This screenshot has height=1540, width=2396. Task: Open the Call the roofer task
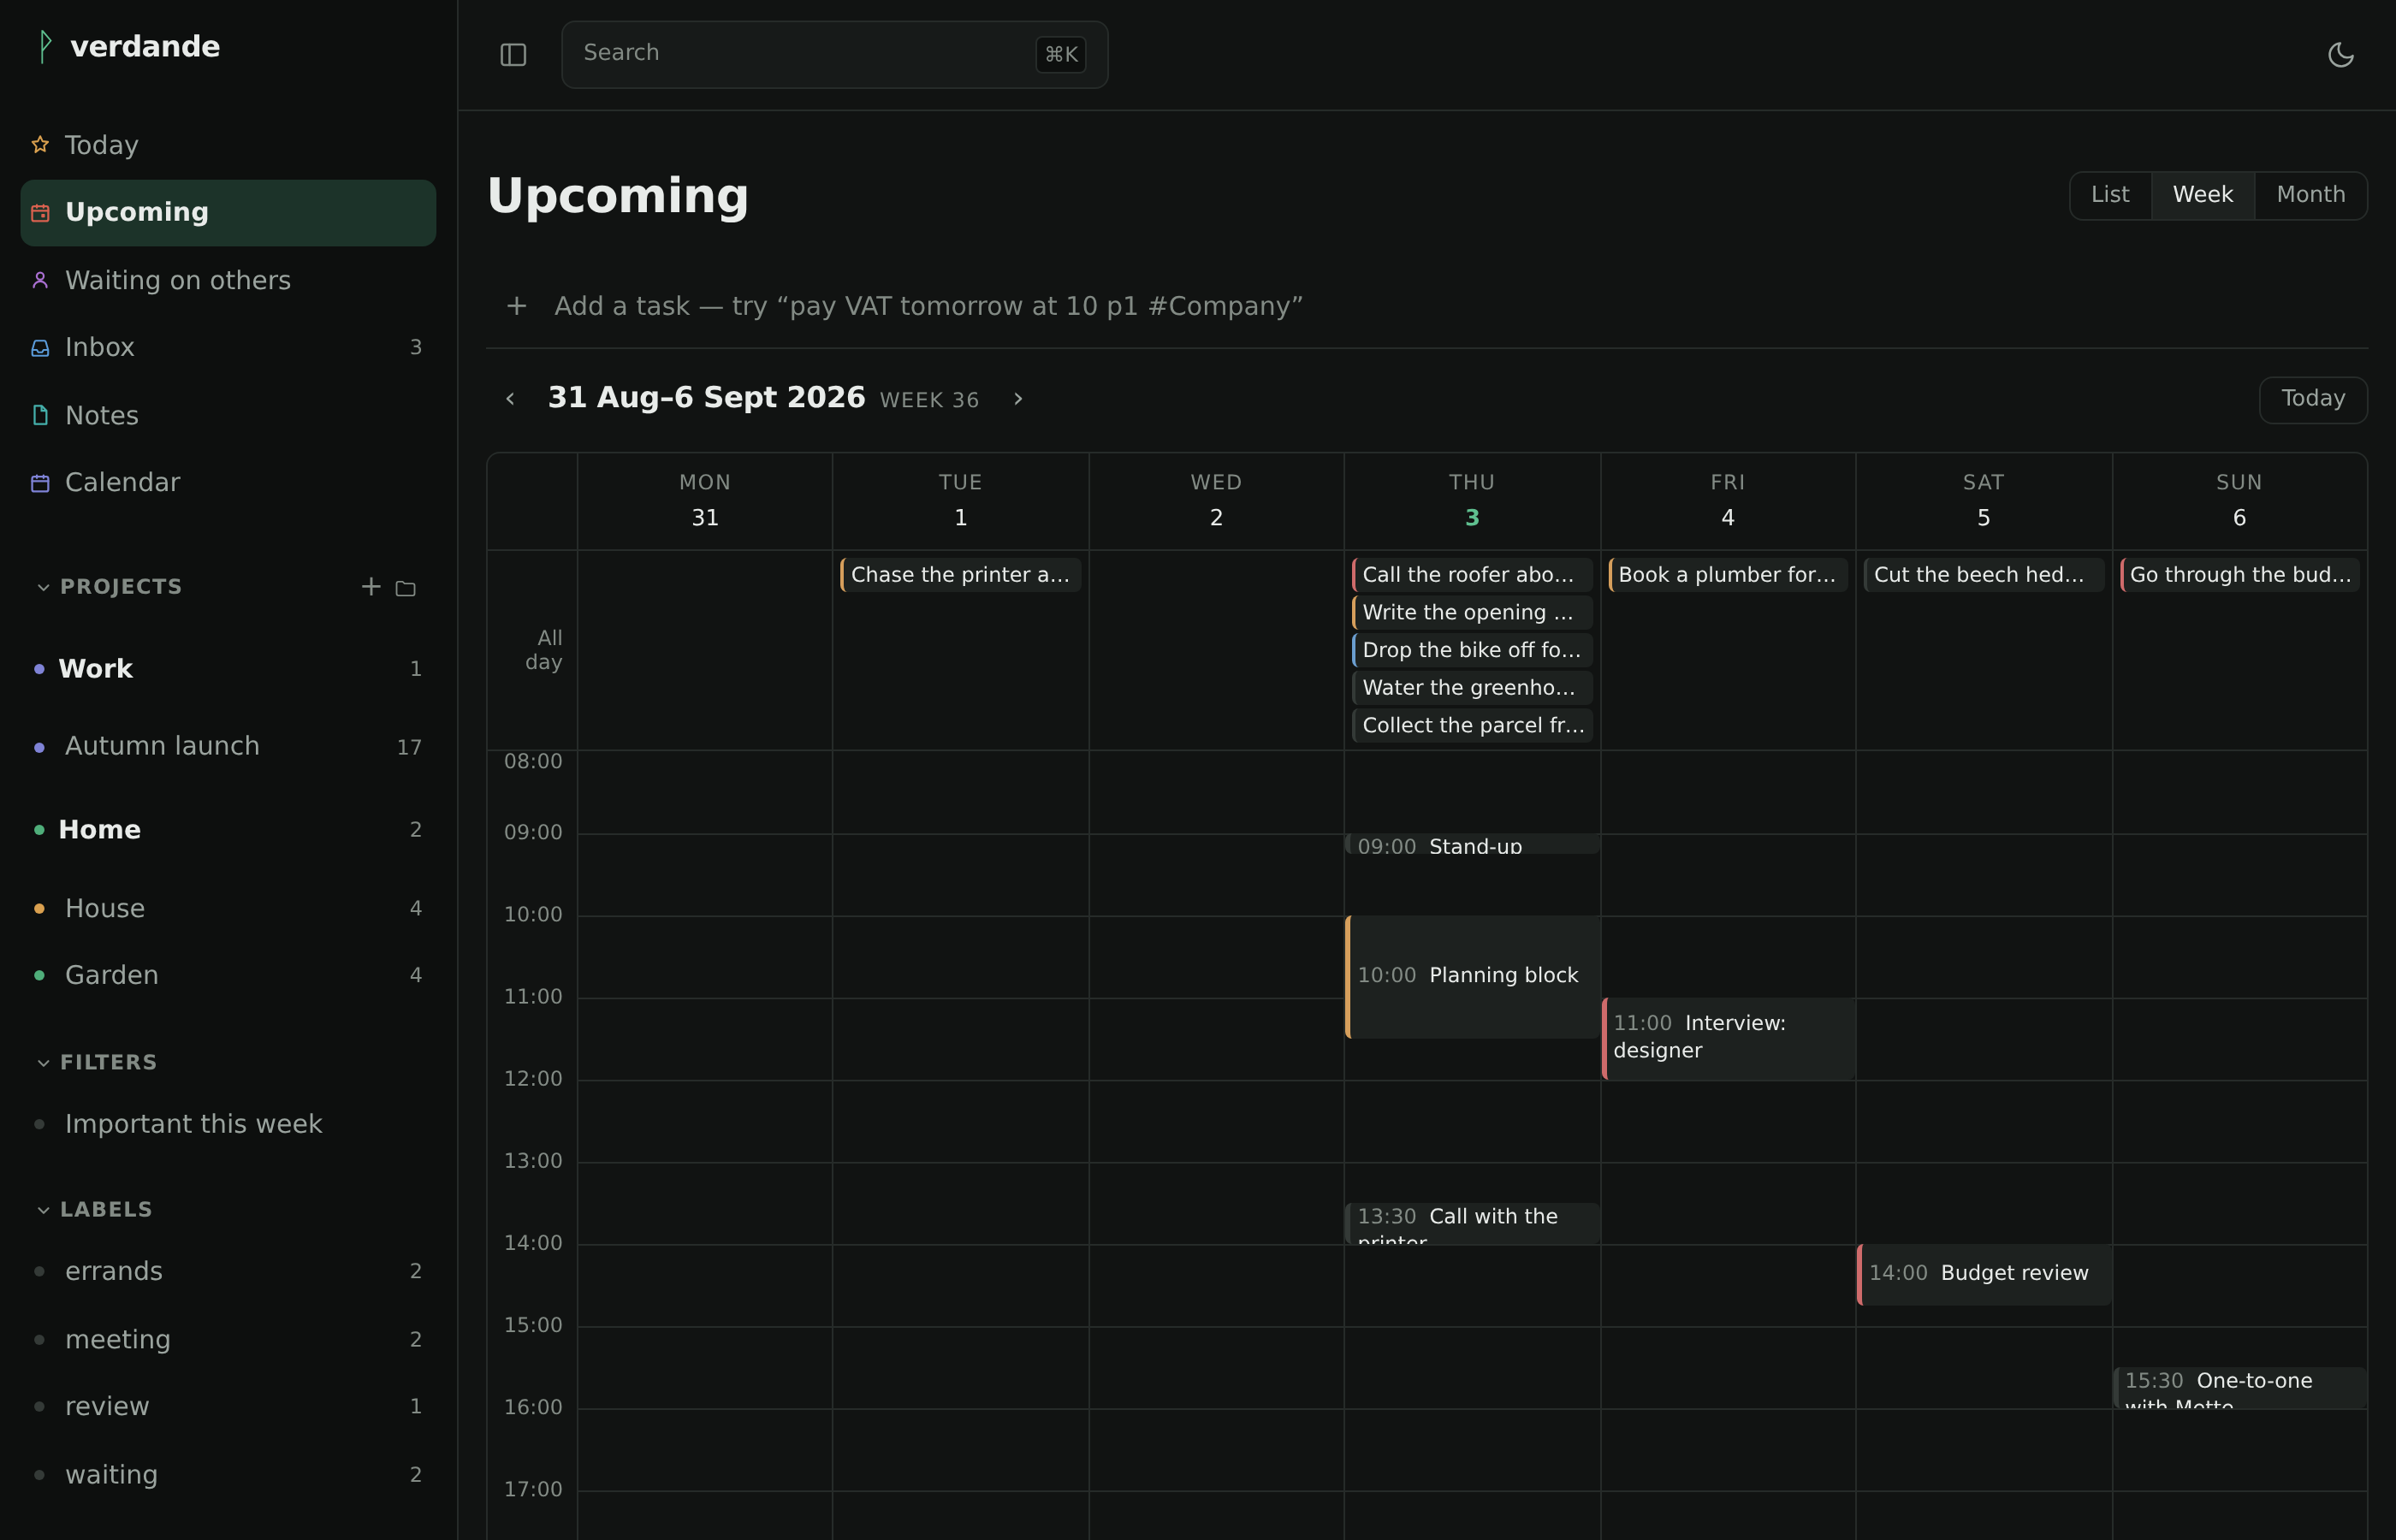(x=1472, y=575)
